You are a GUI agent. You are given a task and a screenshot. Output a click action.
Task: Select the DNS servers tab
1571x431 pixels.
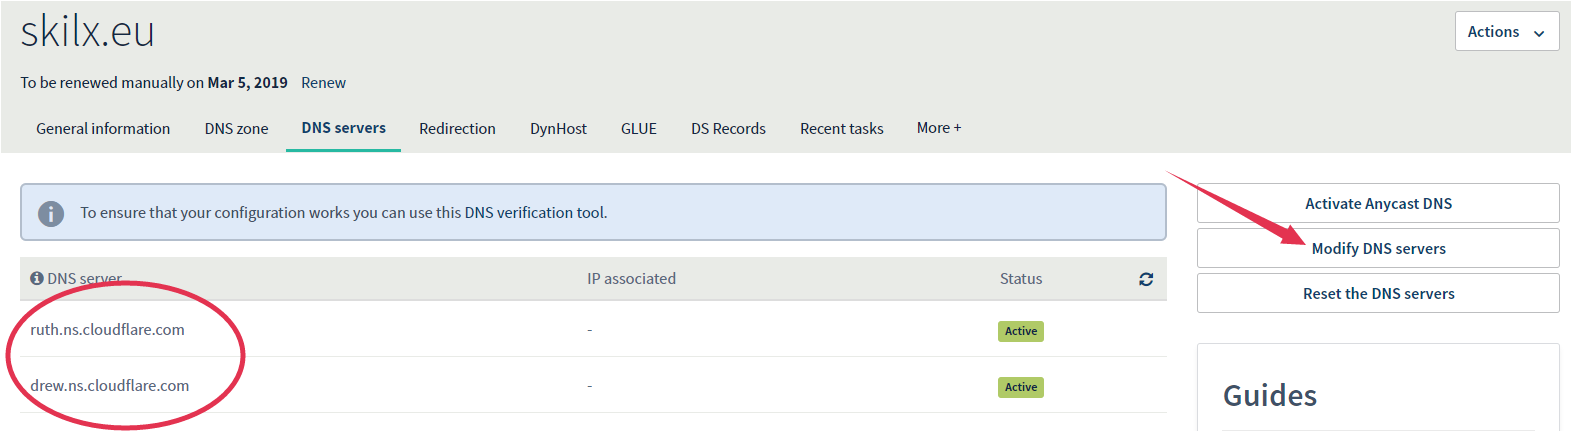coord(343,128)
